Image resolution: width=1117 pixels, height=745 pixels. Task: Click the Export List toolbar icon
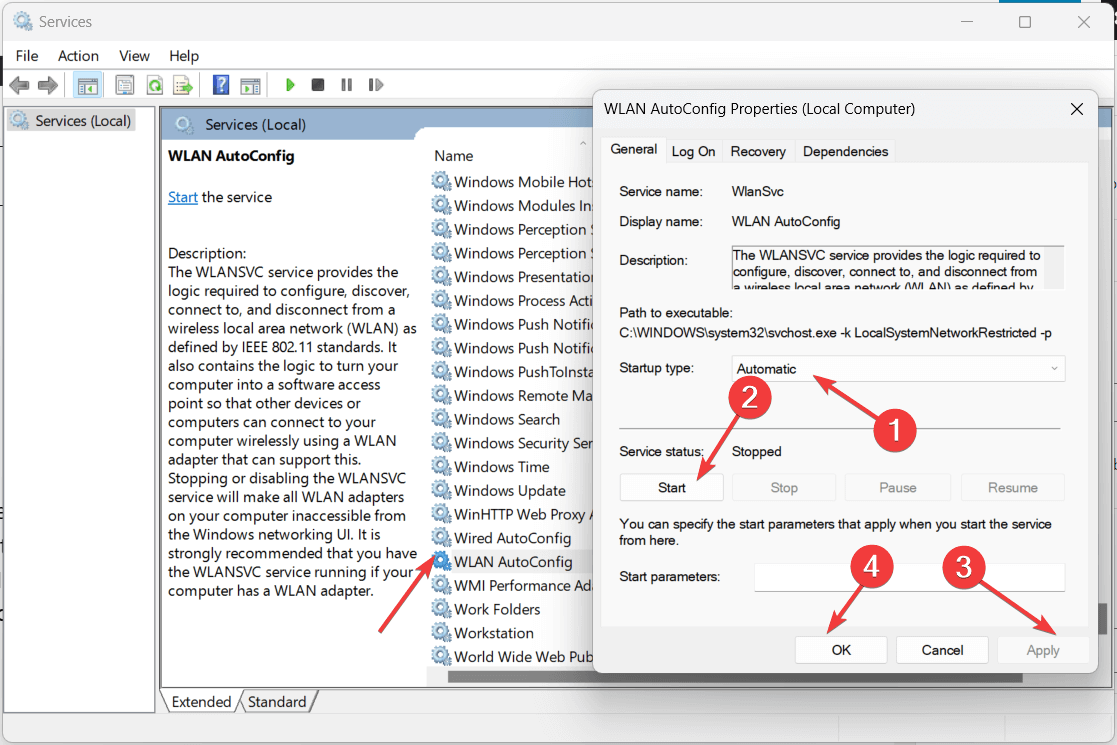[x=183, y=85]
